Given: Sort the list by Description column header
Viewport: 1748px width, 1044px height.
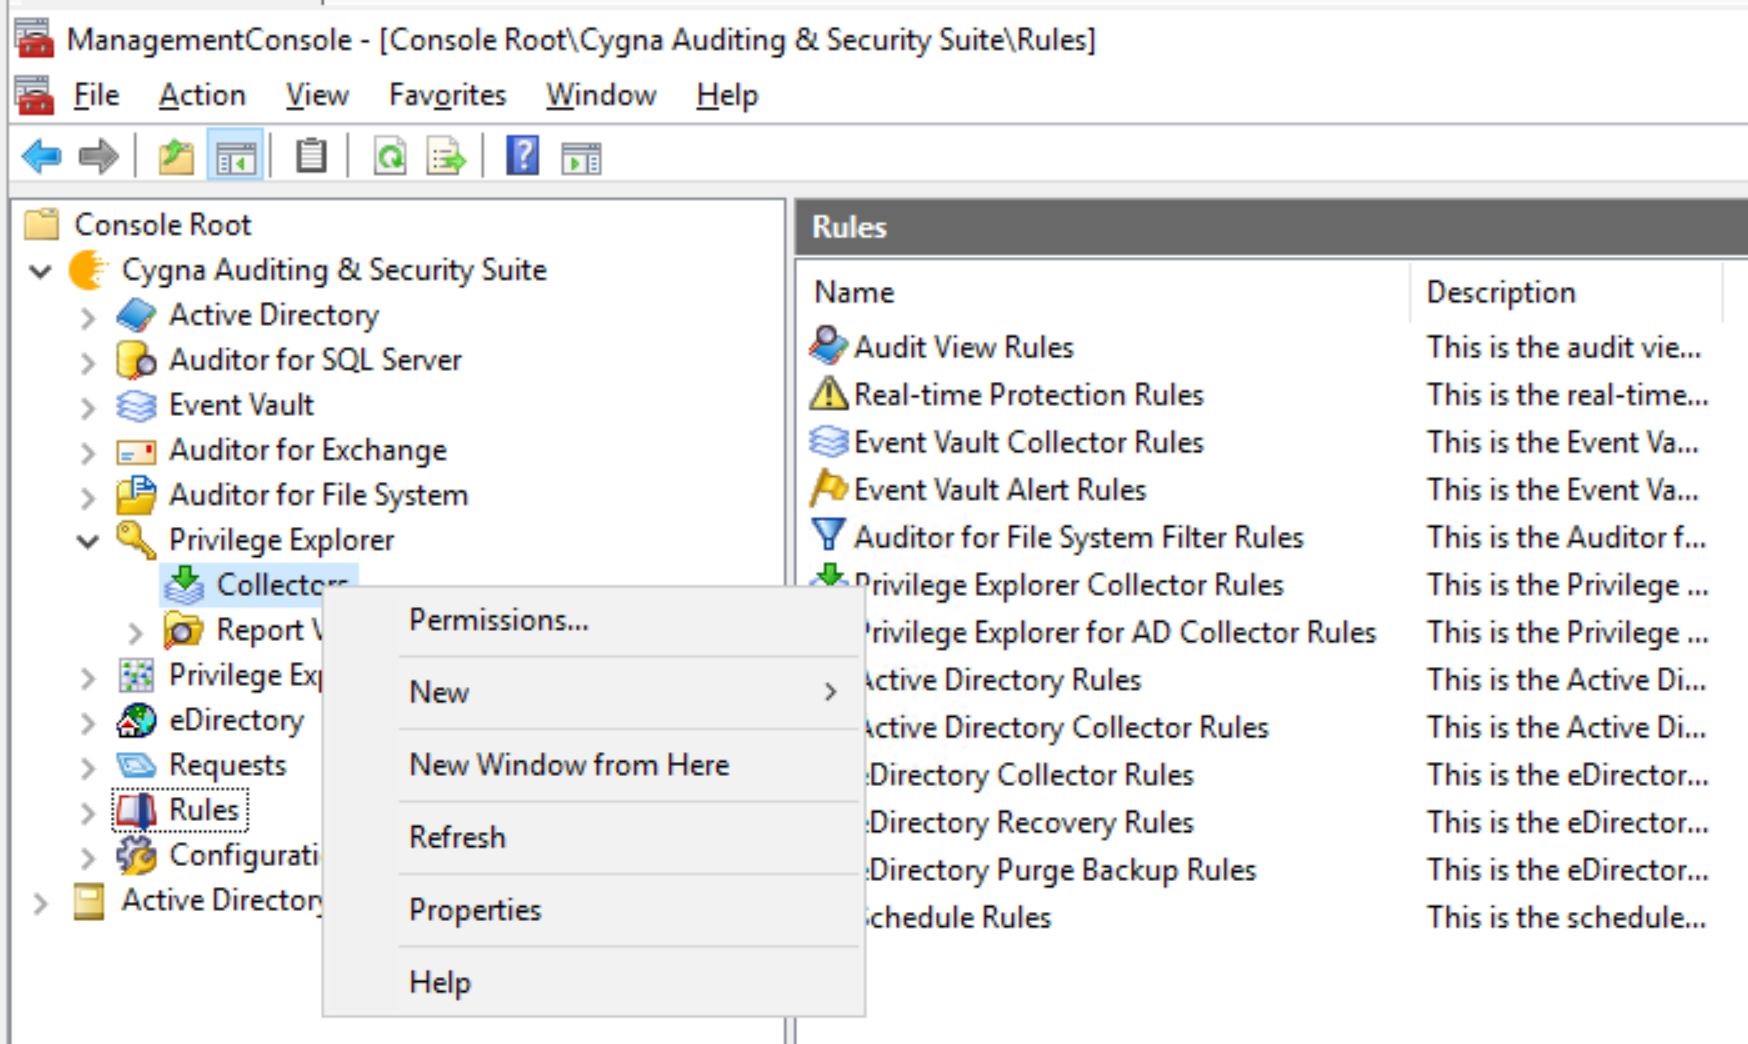Looking at the screenshot, I should coord(1567,292).
